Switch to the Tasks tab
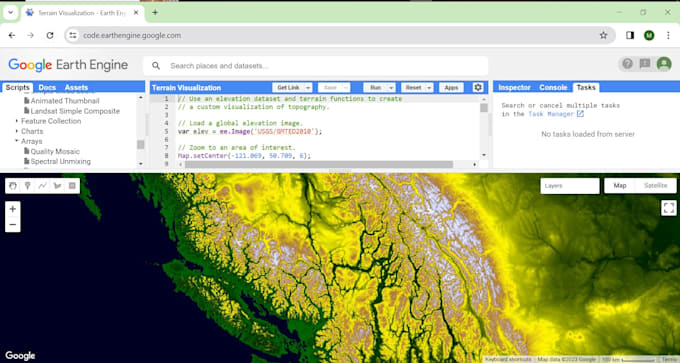 [x=586, y=88]
